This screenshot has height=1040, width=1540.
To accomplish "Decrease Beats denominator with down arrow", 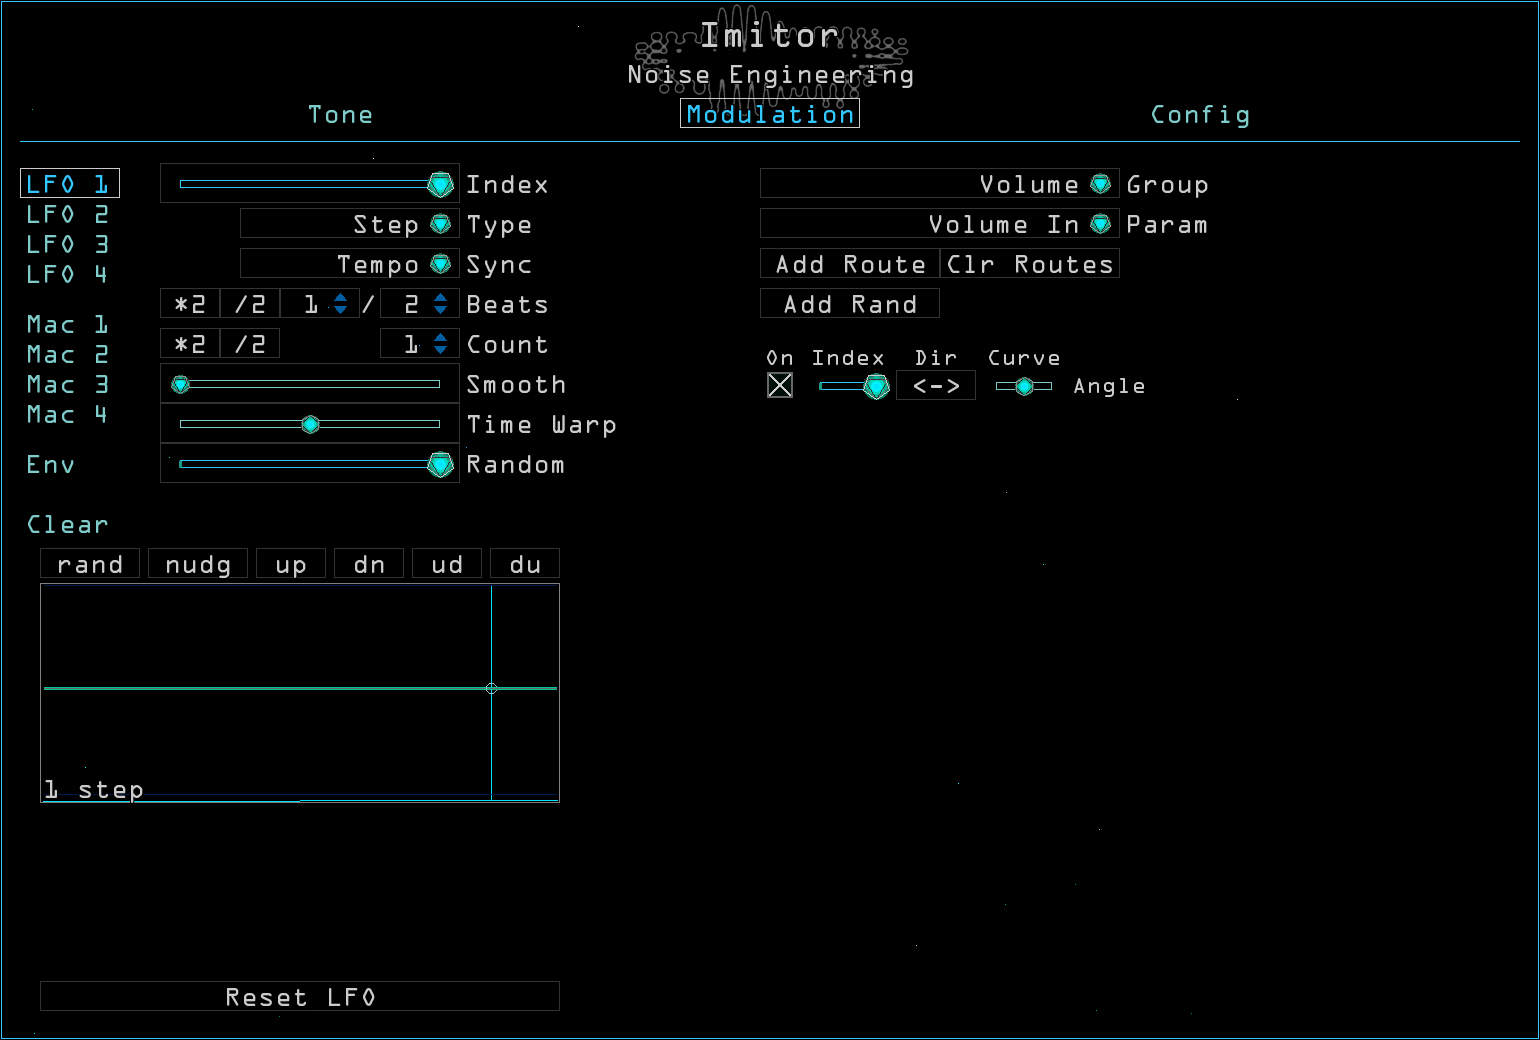I will (441, 309).
